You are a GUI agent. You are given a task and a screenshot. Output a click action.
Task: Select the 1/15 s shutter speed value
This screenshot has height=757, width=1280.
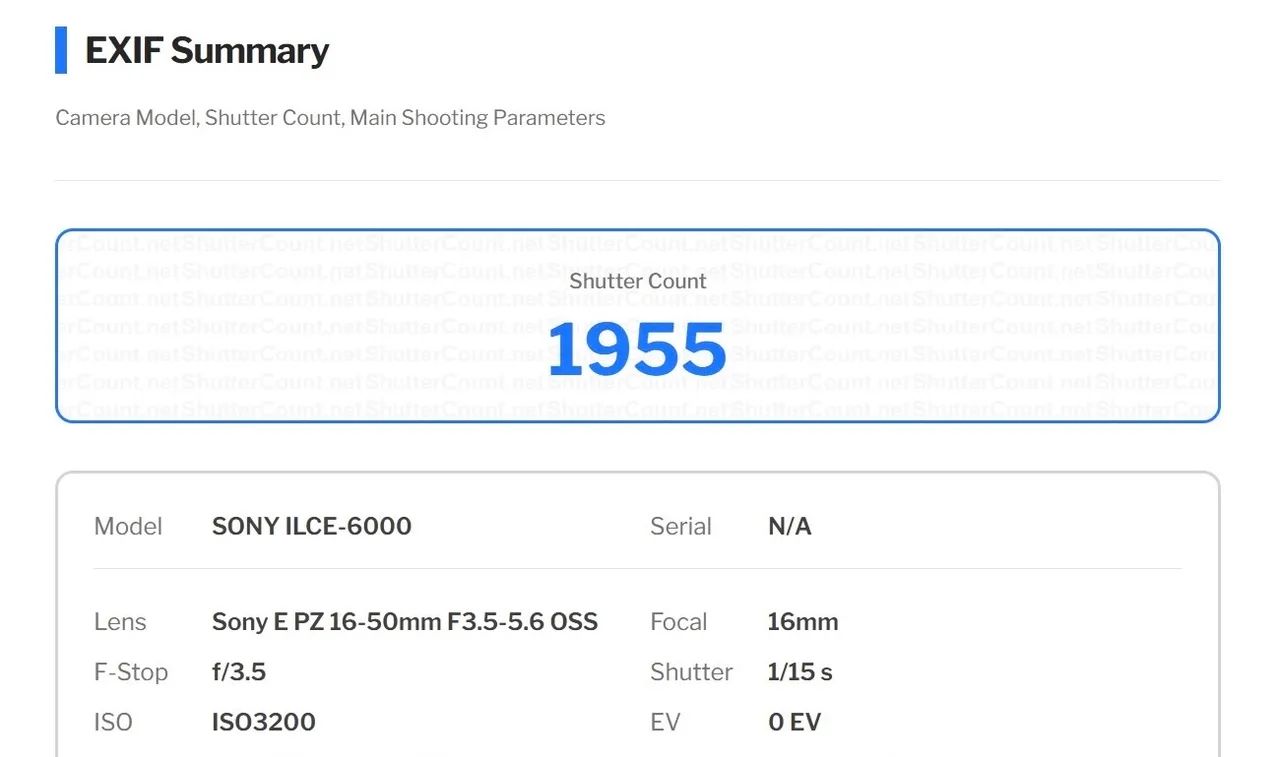click(x=800, y=672)
